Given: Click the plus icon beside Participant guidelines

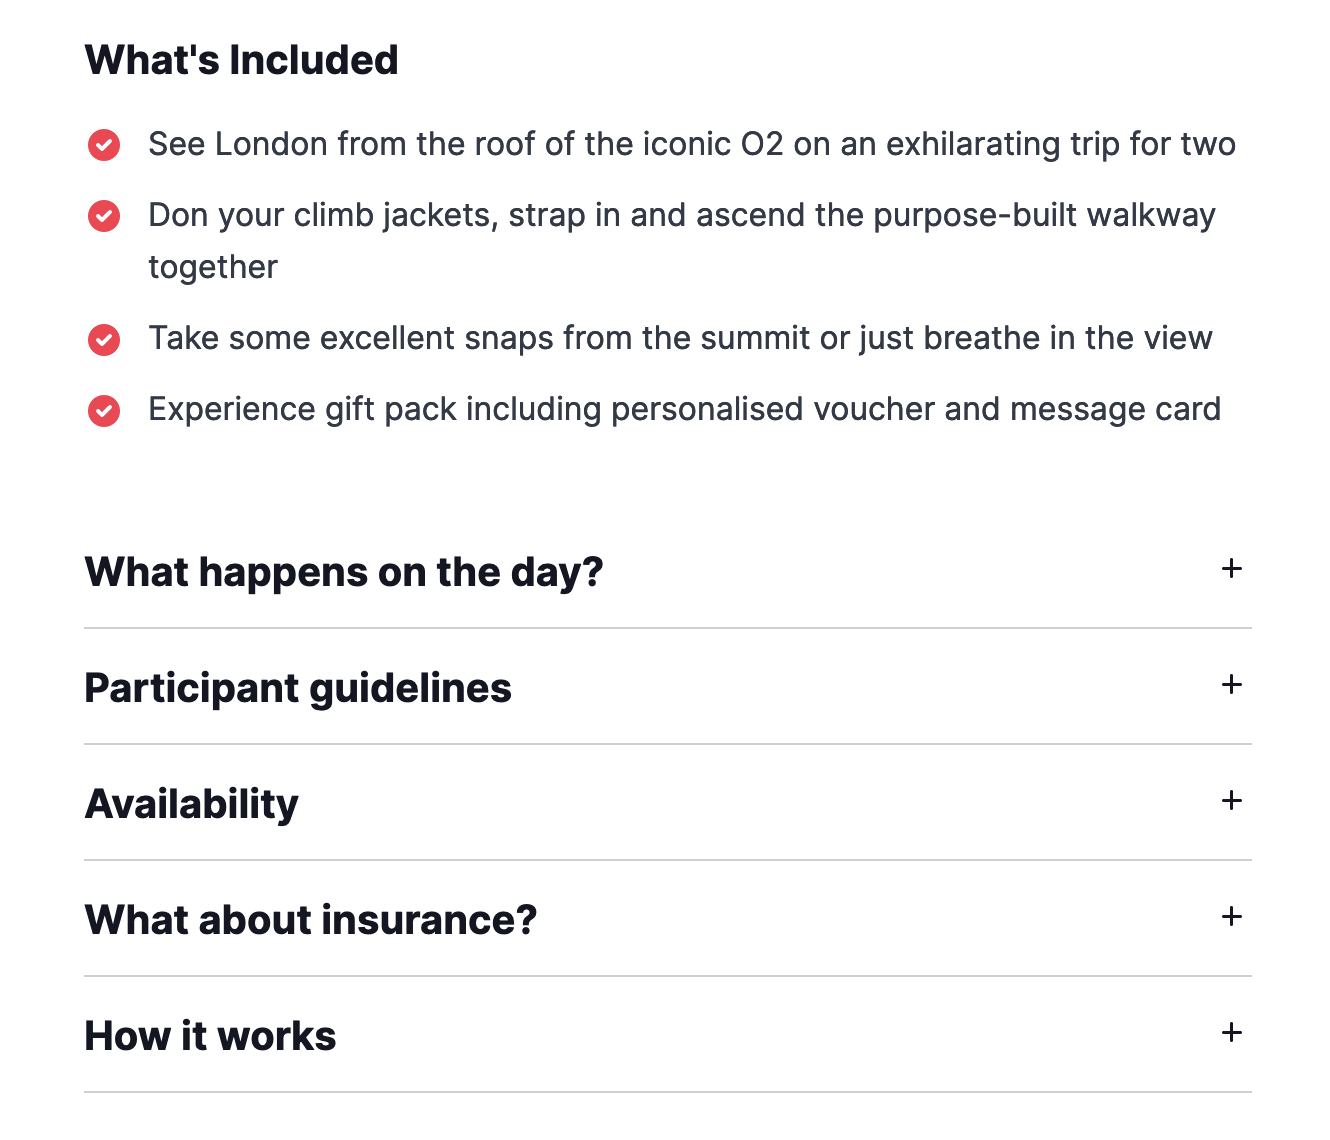Looking at the screenshot, I should pyautogui.click(x=1232, y=686).
